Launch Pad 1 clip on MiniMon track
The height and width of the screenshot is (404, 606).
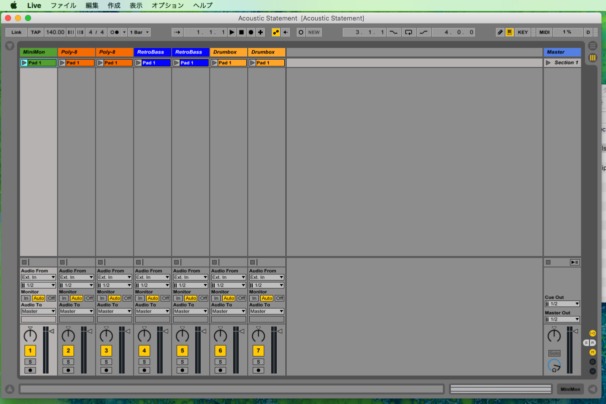point(24,63)
